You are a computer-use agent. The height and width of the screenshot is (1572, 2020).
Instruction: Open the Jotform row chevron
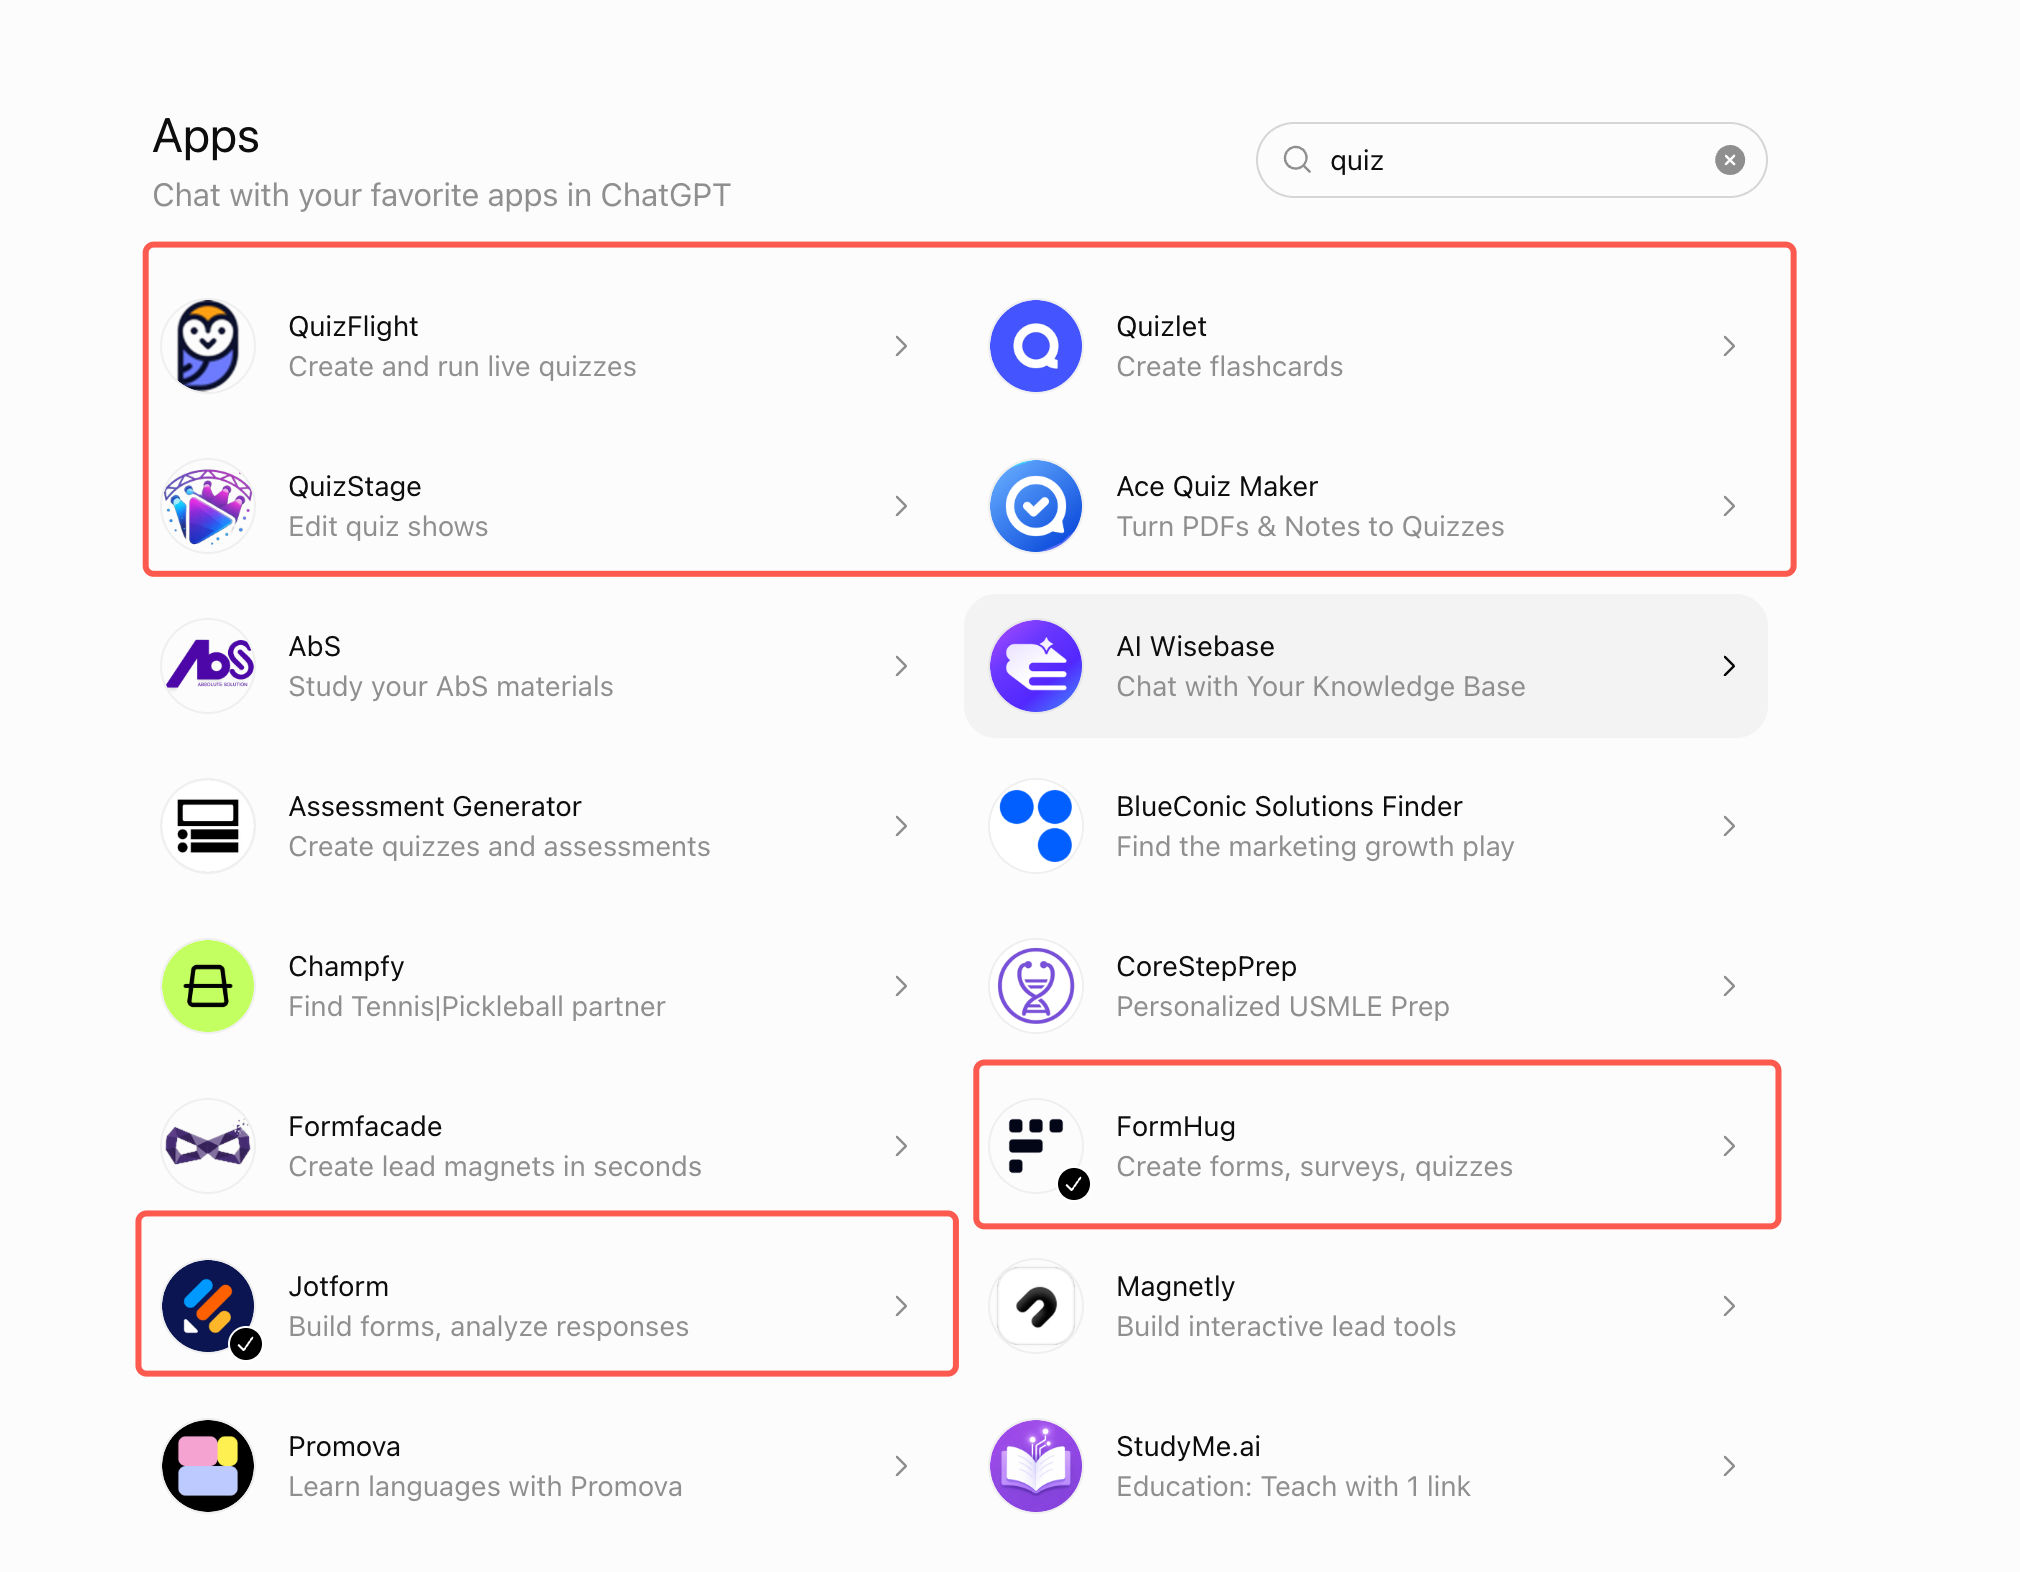click(901, 1306)
